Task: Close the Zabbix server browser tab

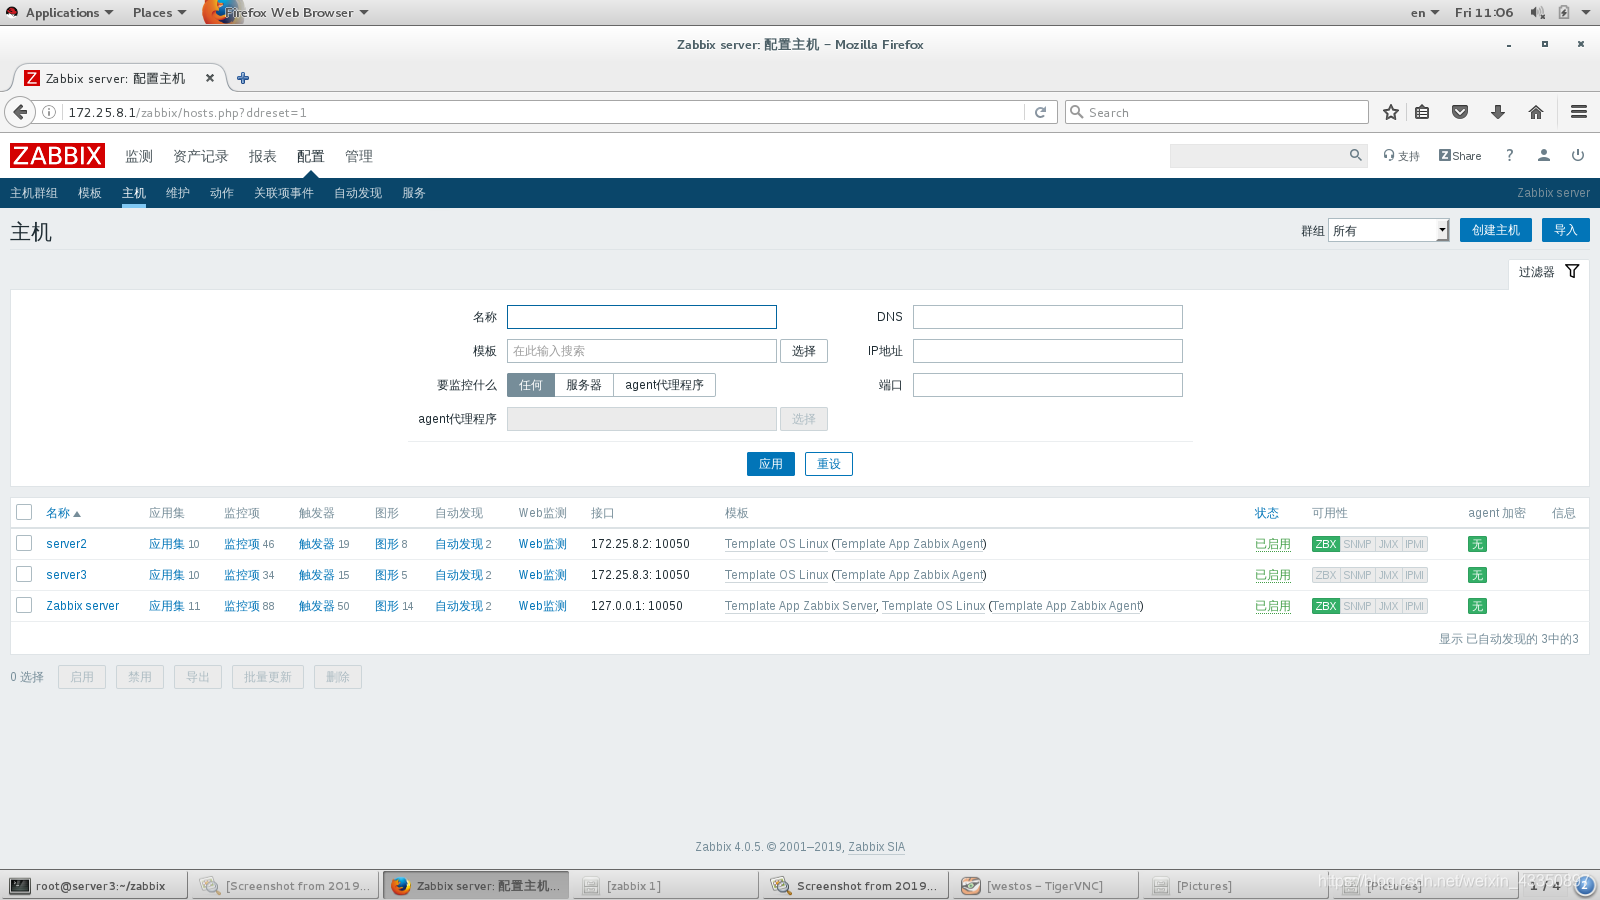Action: 210,78
